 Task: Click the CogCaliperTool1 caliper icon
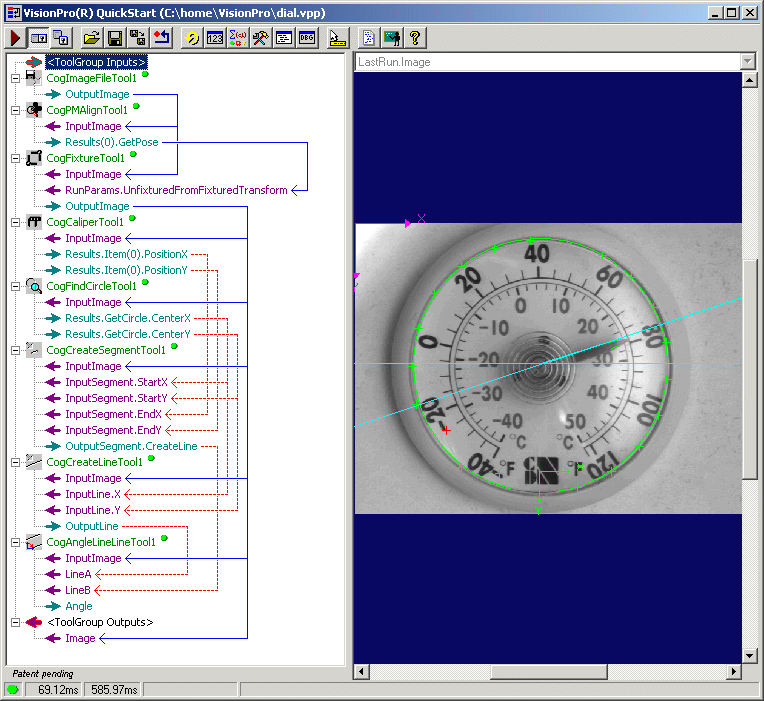coord(34,222)
